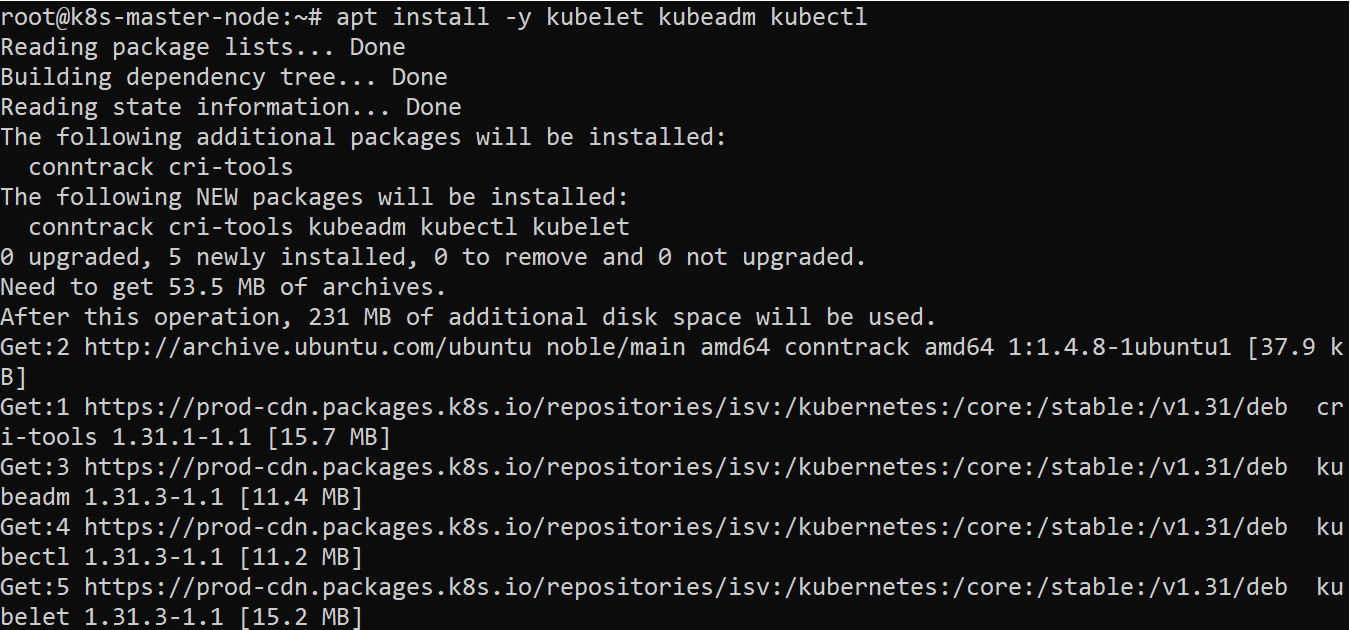Open the k8s.io URL on the Get:3 line
1350x630 pixels.
(685, 467)
